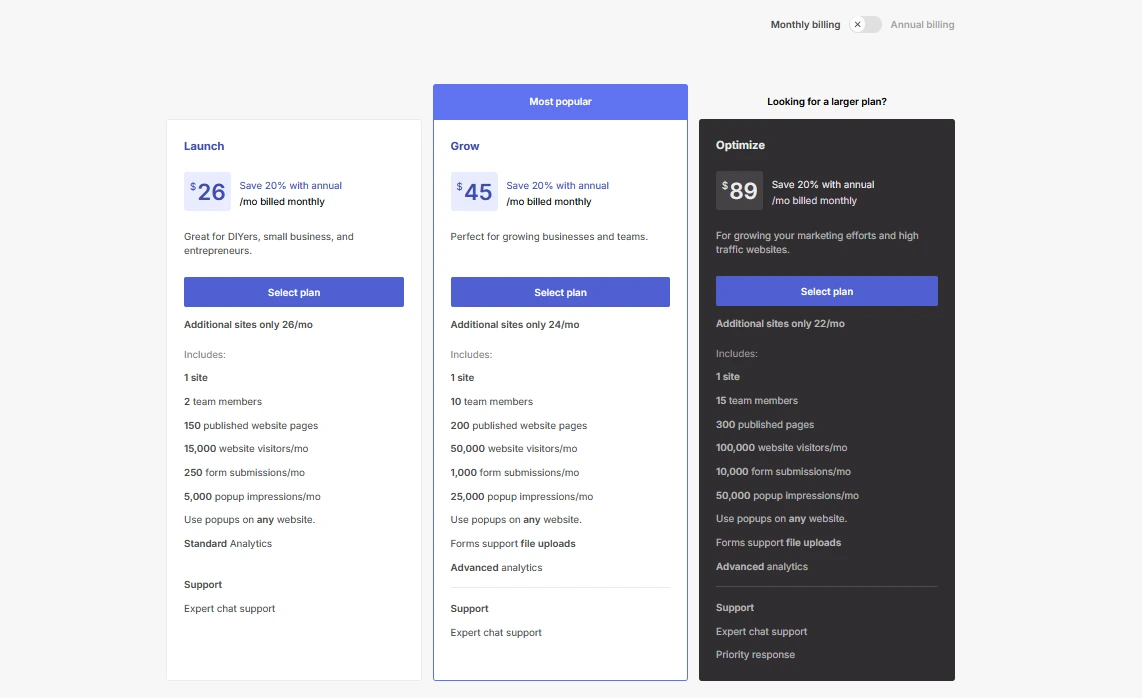Click Advanced analytics in Optimize plan

click(762, 567)
